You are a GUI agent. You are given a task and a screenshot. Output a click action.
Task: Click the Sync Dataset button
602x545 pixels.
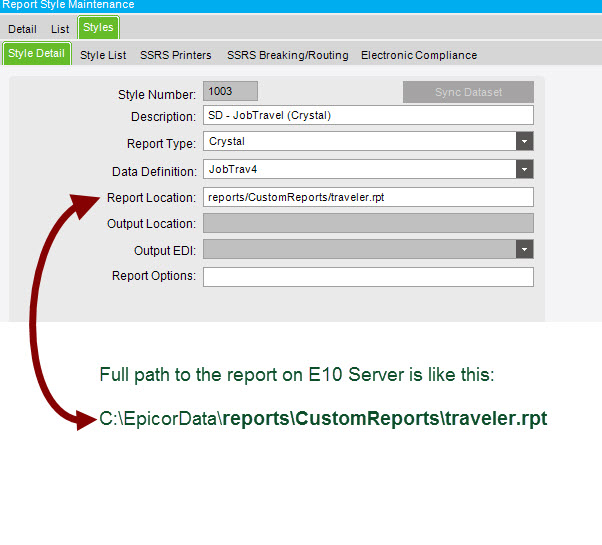tap(468, 92)
